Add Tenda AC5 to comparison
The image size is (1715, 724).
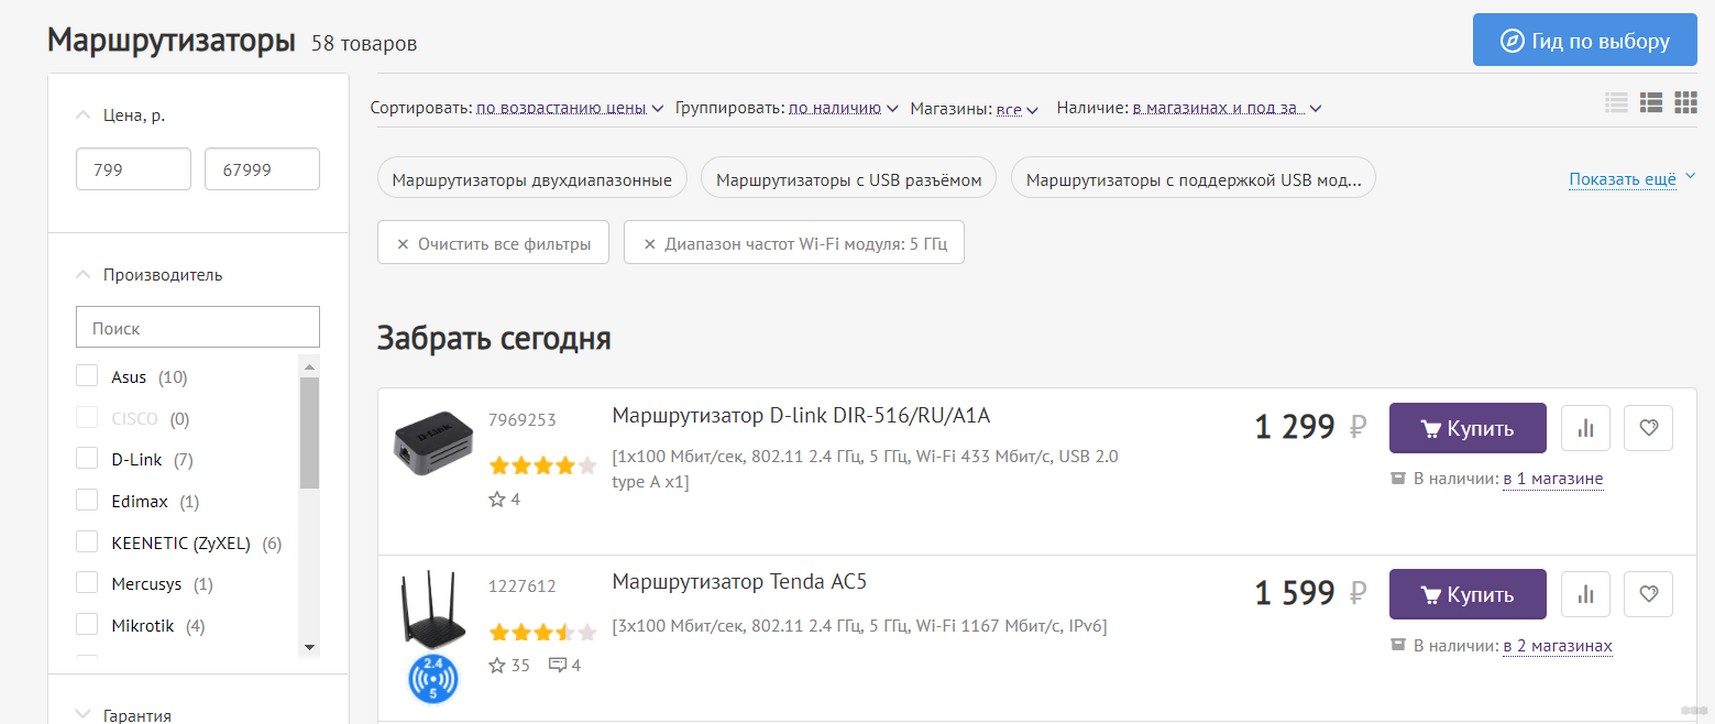coord(1586,594)
